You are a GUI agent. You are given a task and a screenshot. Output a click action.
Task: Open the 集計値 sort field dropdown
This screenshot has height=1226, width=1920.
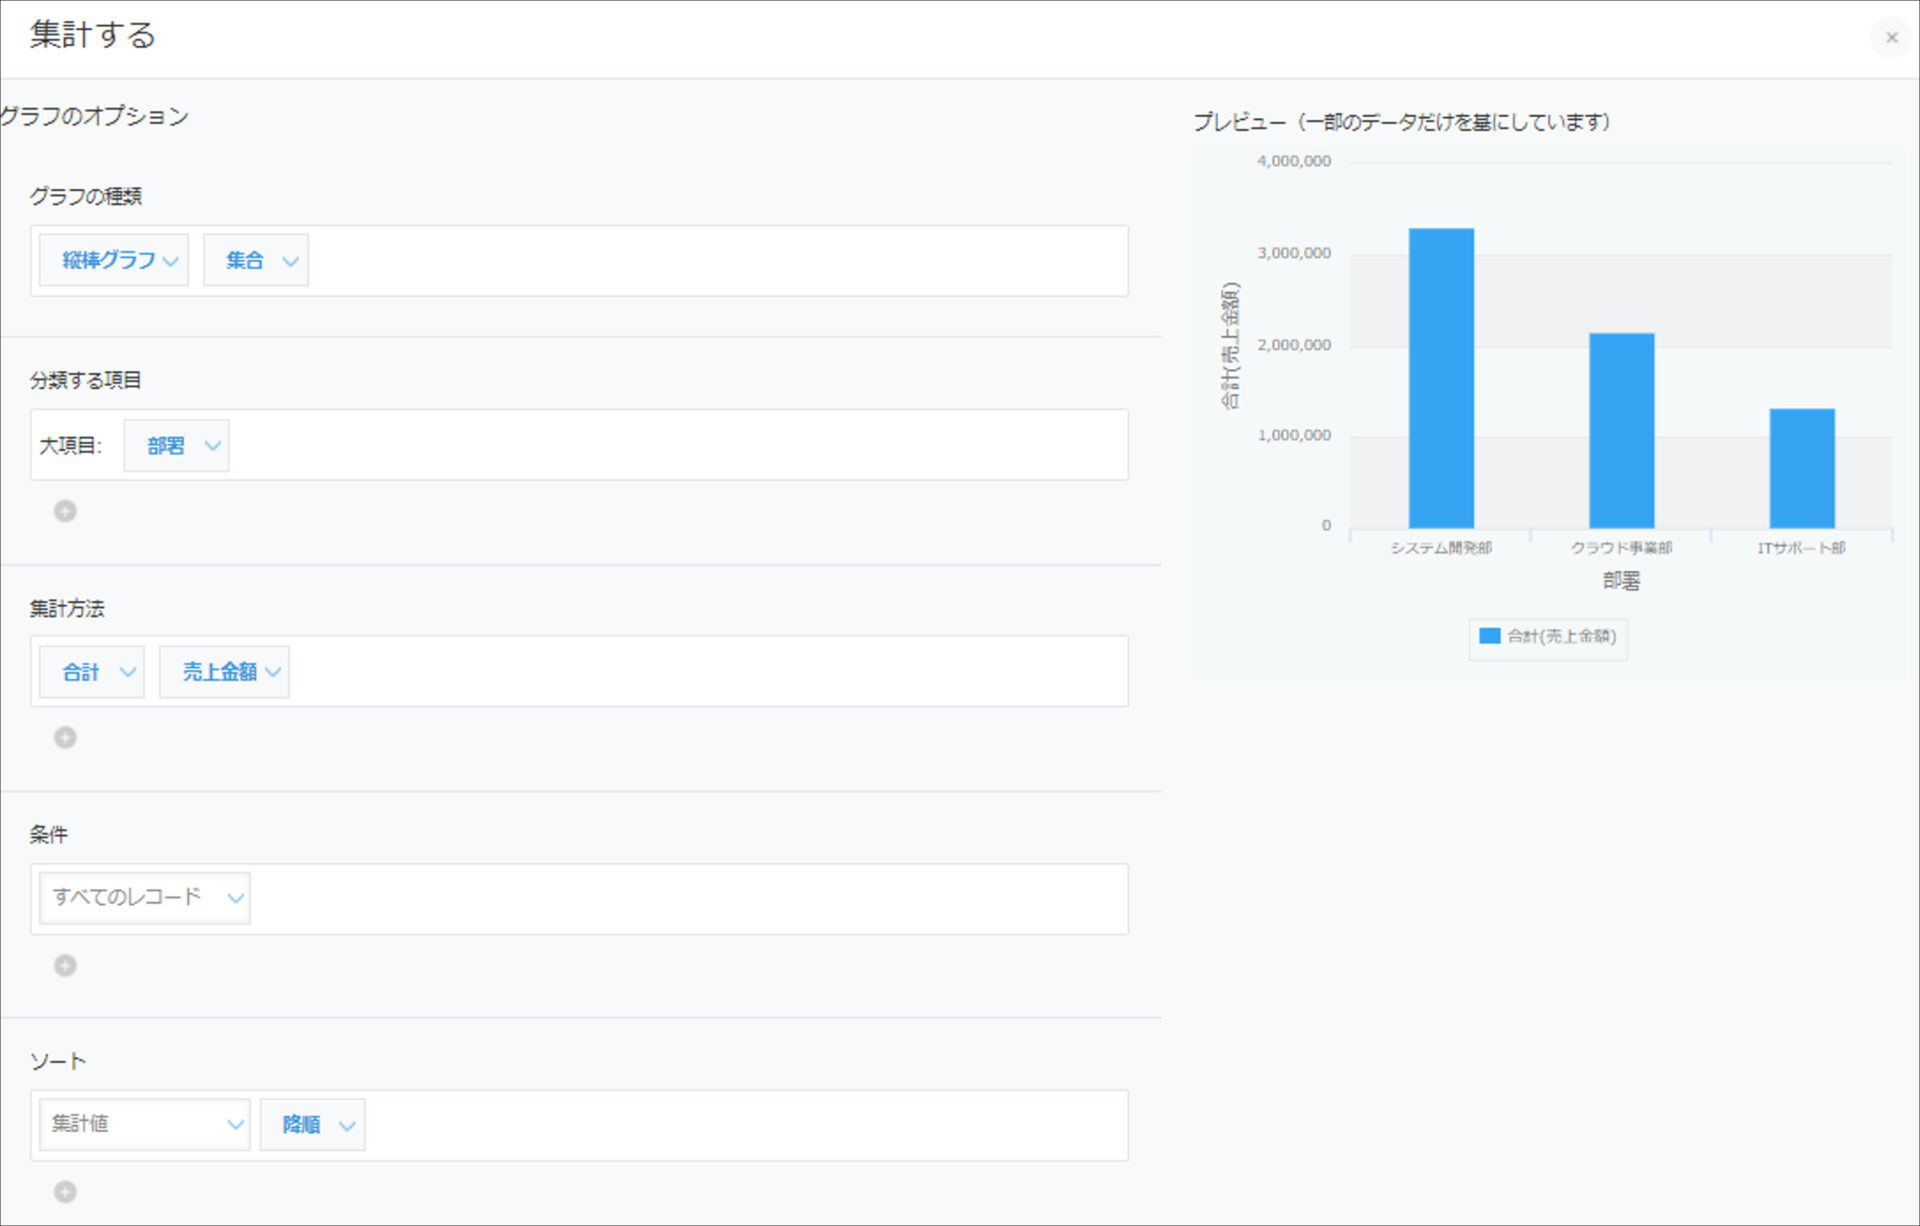tap(145, 1125)
